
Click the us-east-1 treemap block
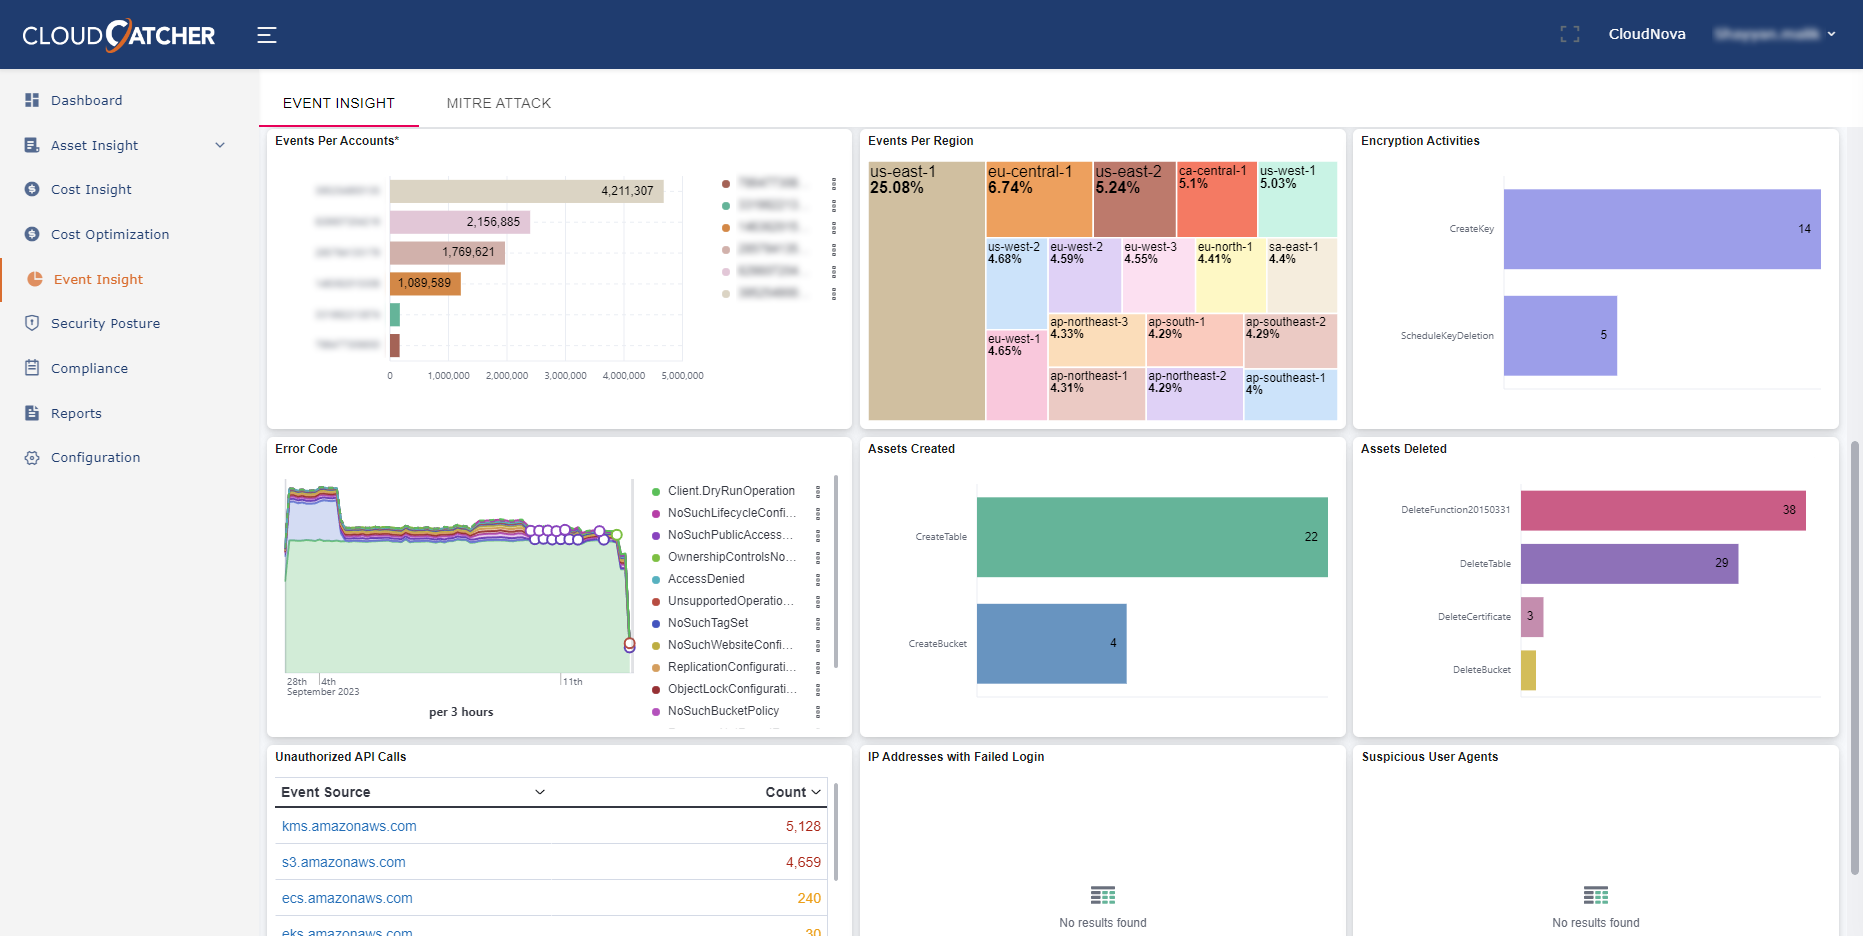[x=926, y=290]
